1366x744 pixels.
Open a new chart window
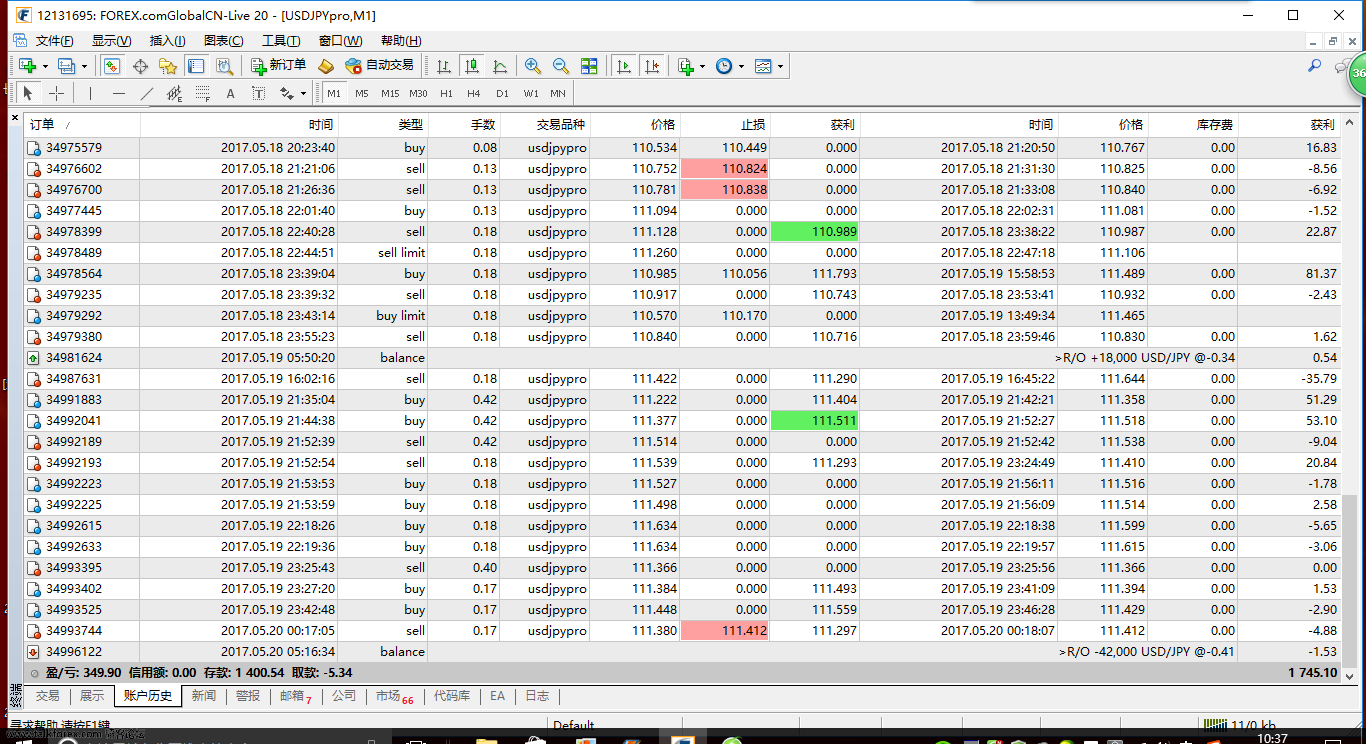(x=27, y=66)
